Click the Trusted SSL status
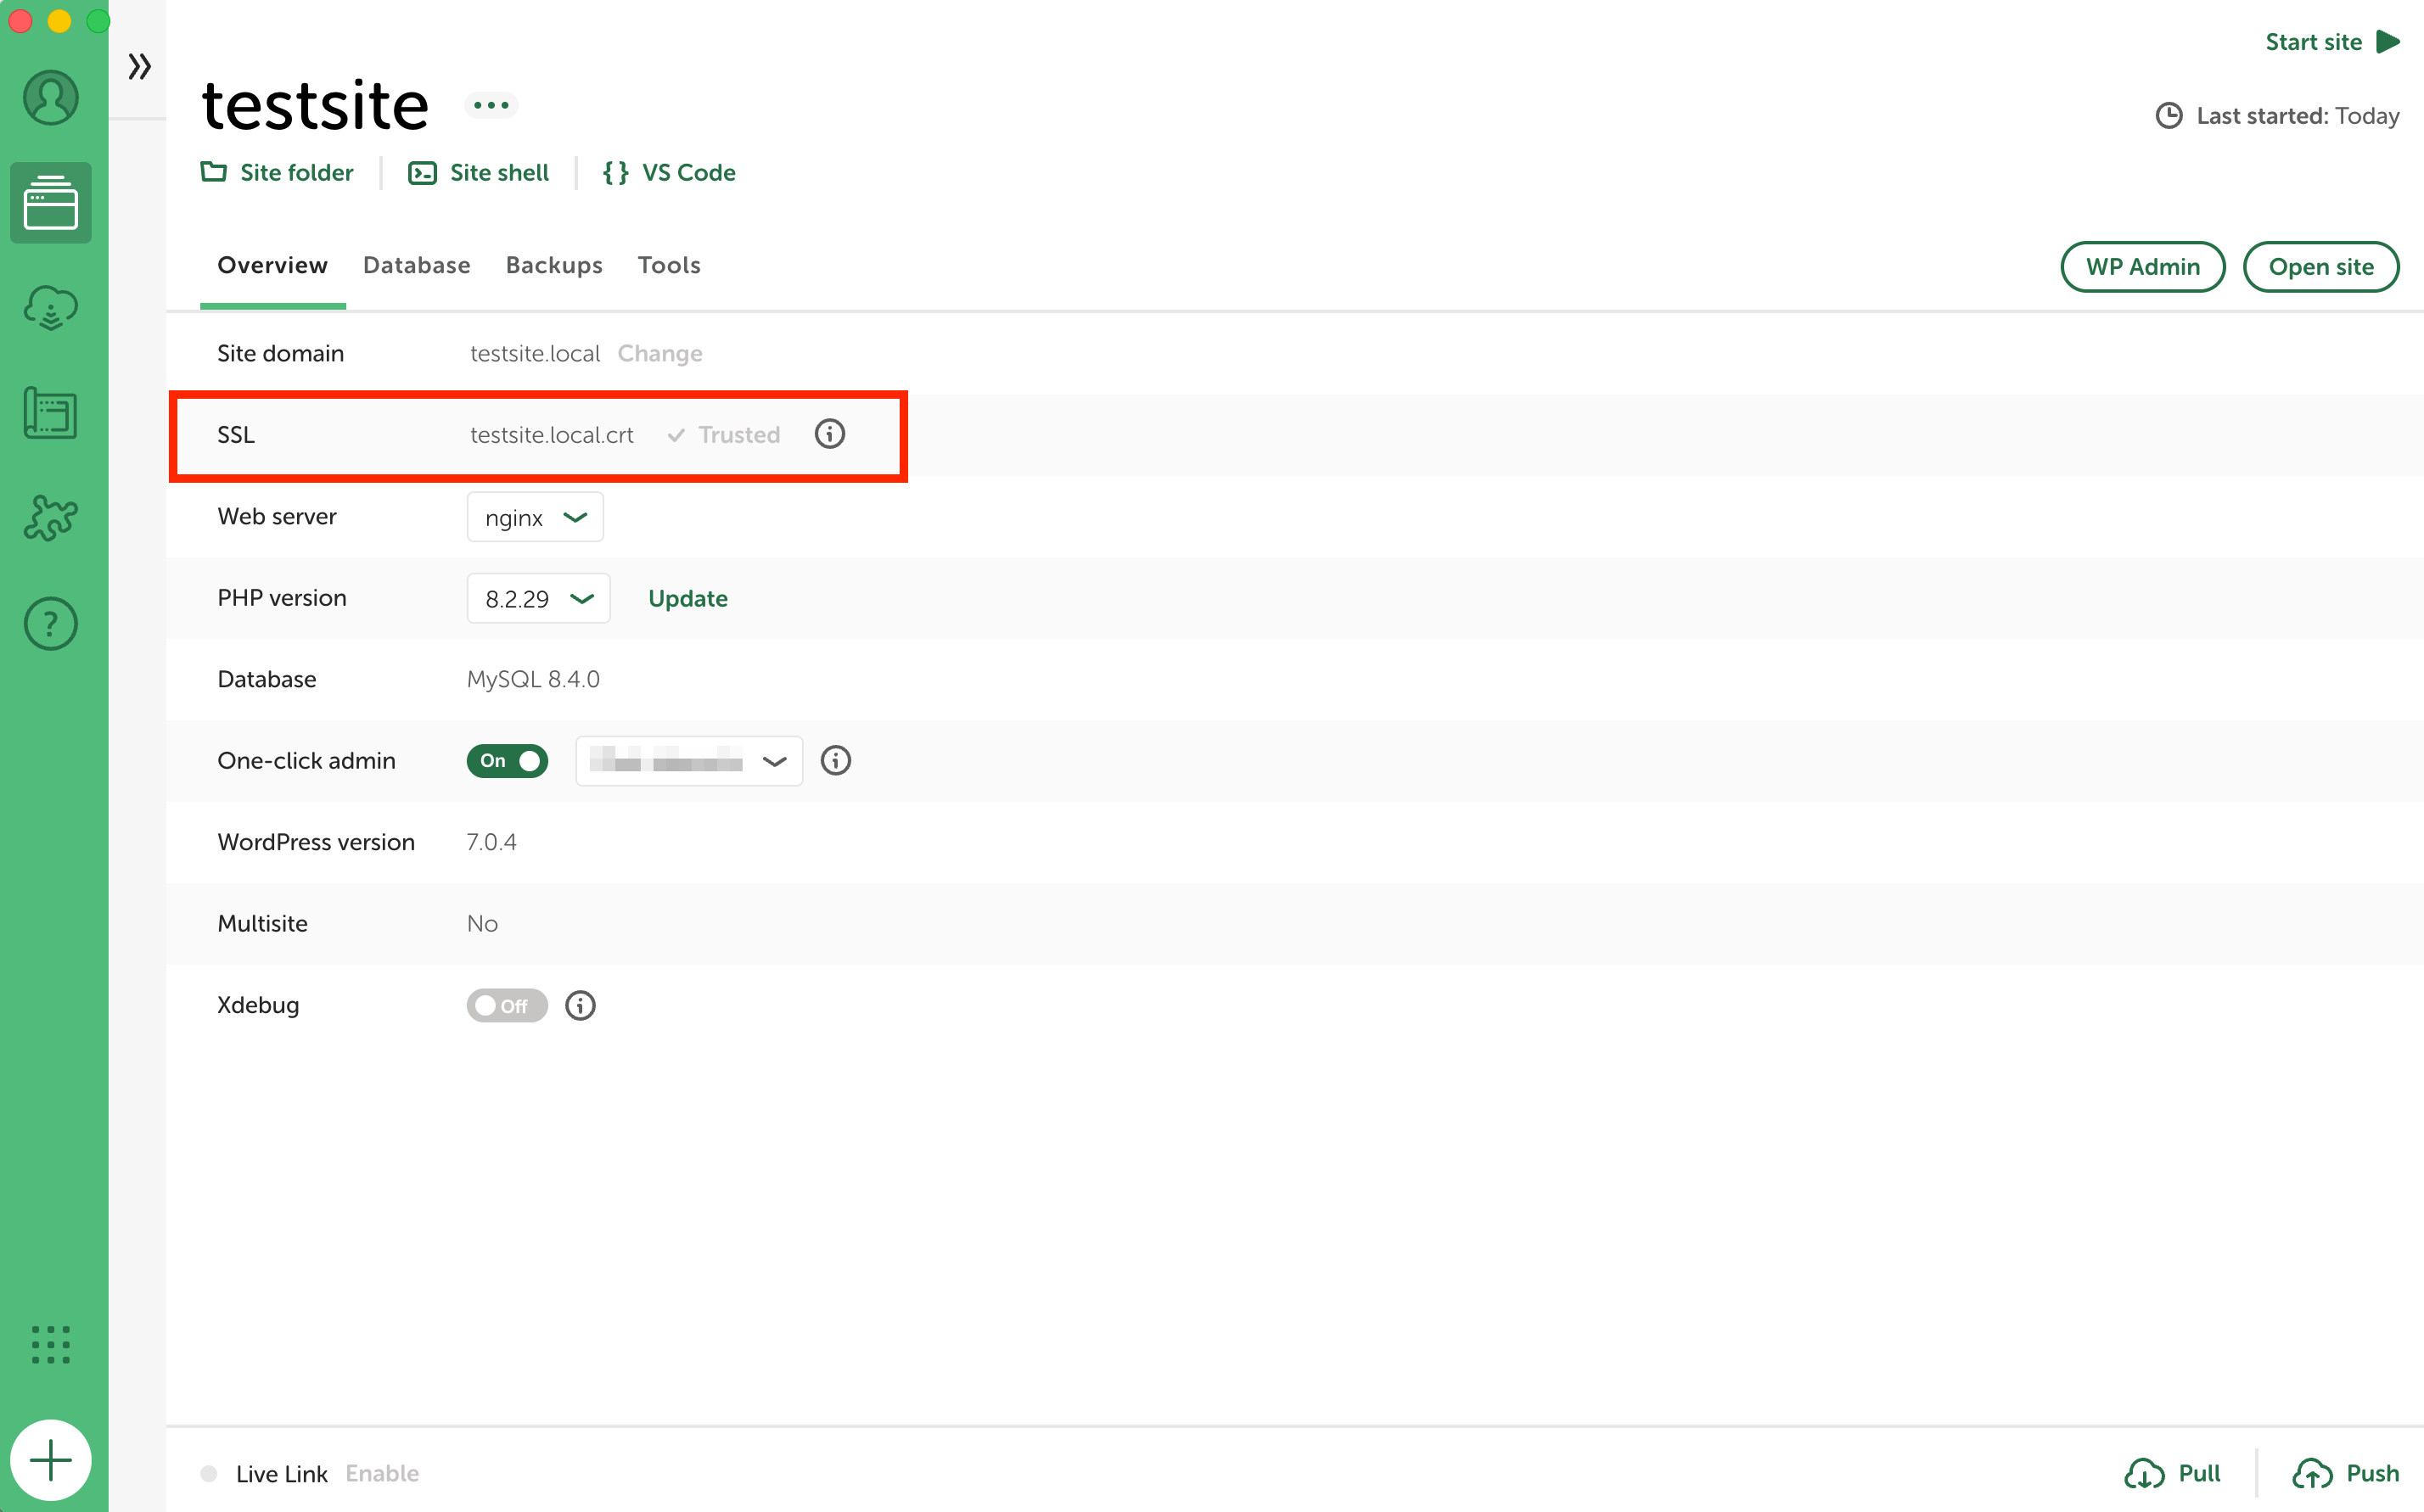The height and width of the screenshot is (1512, 2424). pyautogui.click(x=724, y=434)
